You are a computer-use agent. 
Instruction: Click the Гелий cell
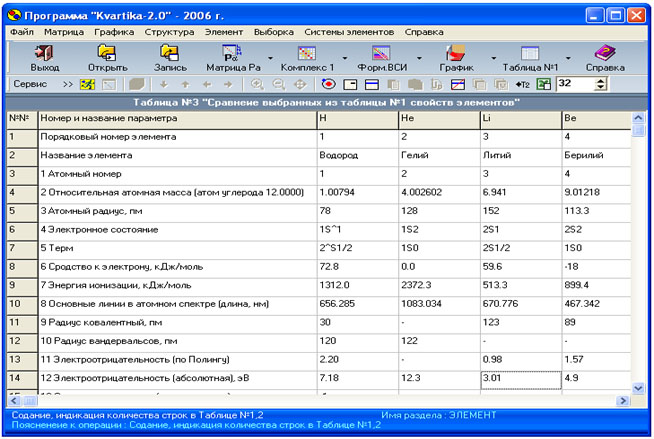point(439,158)
